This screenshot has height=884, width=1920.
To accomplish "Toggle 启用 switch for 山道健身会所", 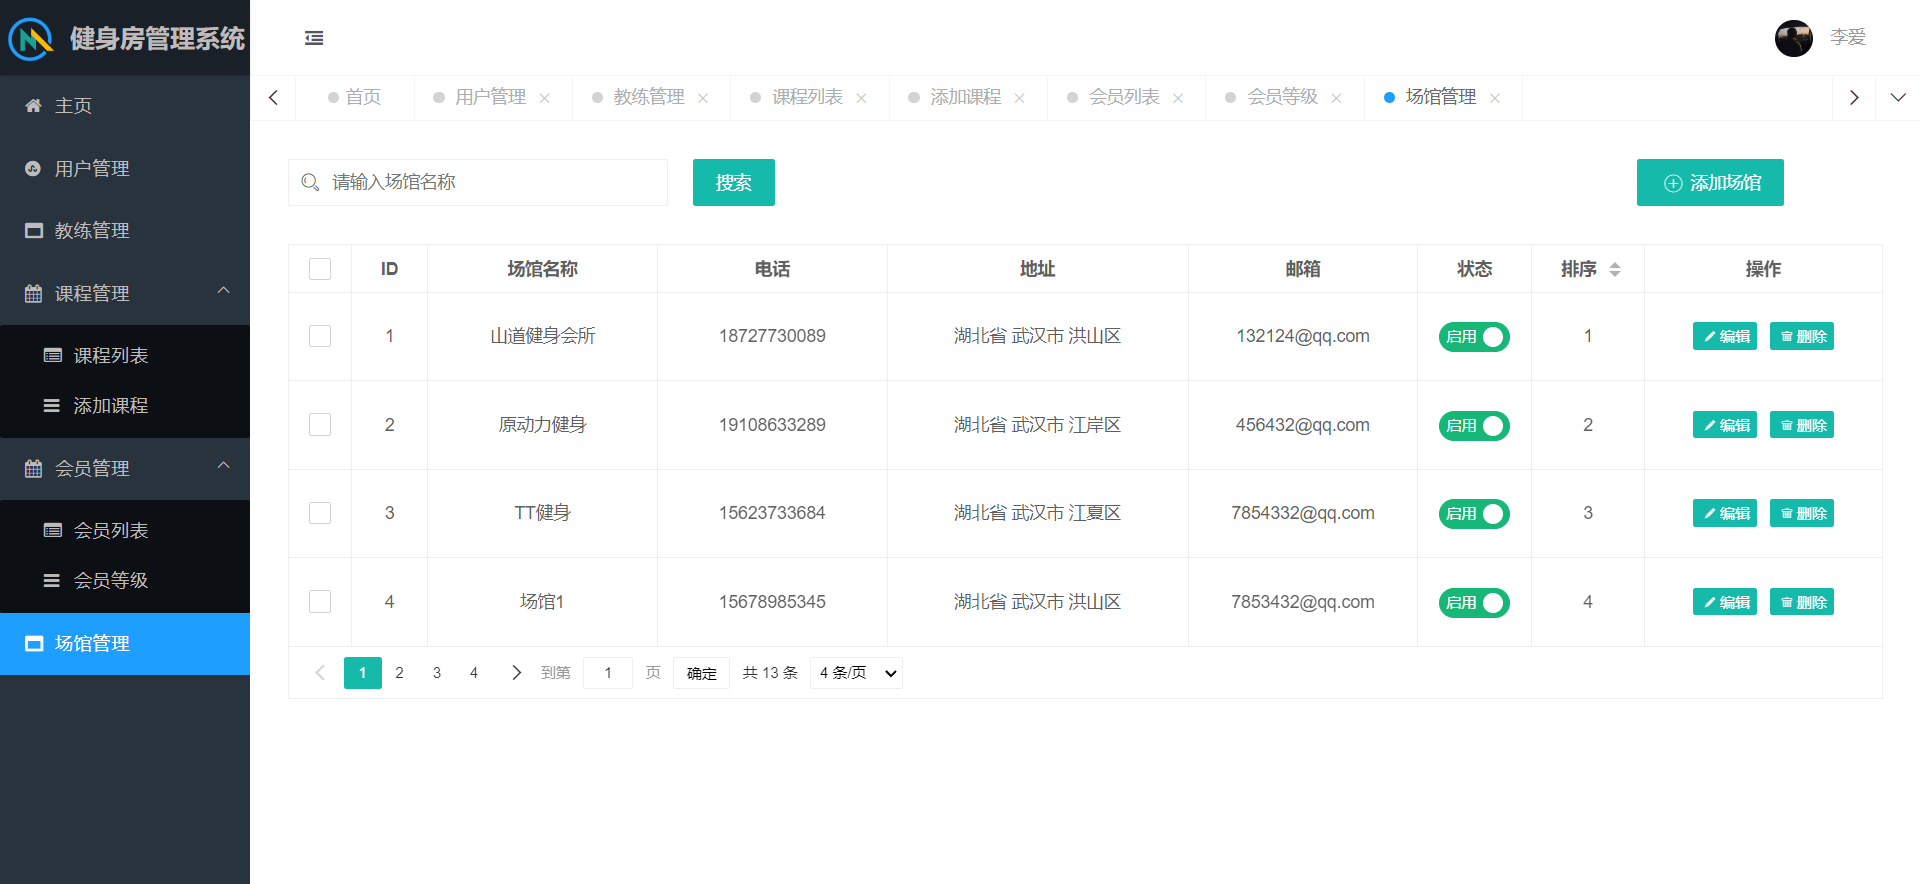I will tap(1474, 337).
